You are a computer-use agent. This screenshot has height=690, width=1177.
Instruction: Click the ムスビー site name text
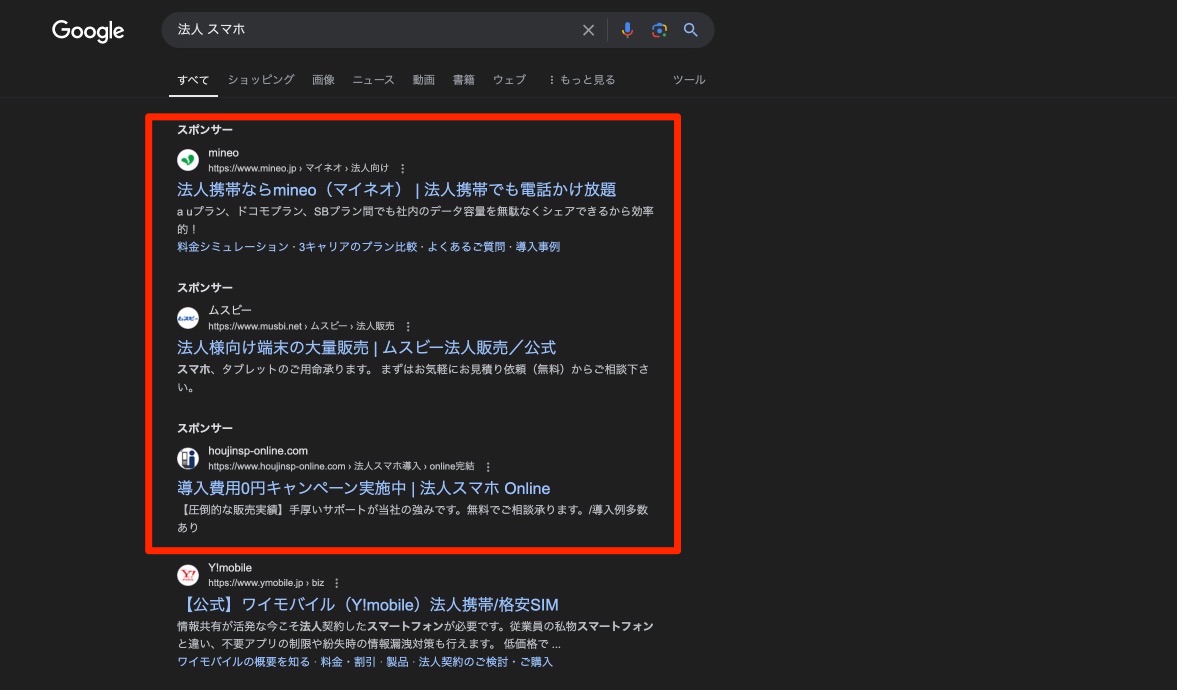(x=230, y=310)
